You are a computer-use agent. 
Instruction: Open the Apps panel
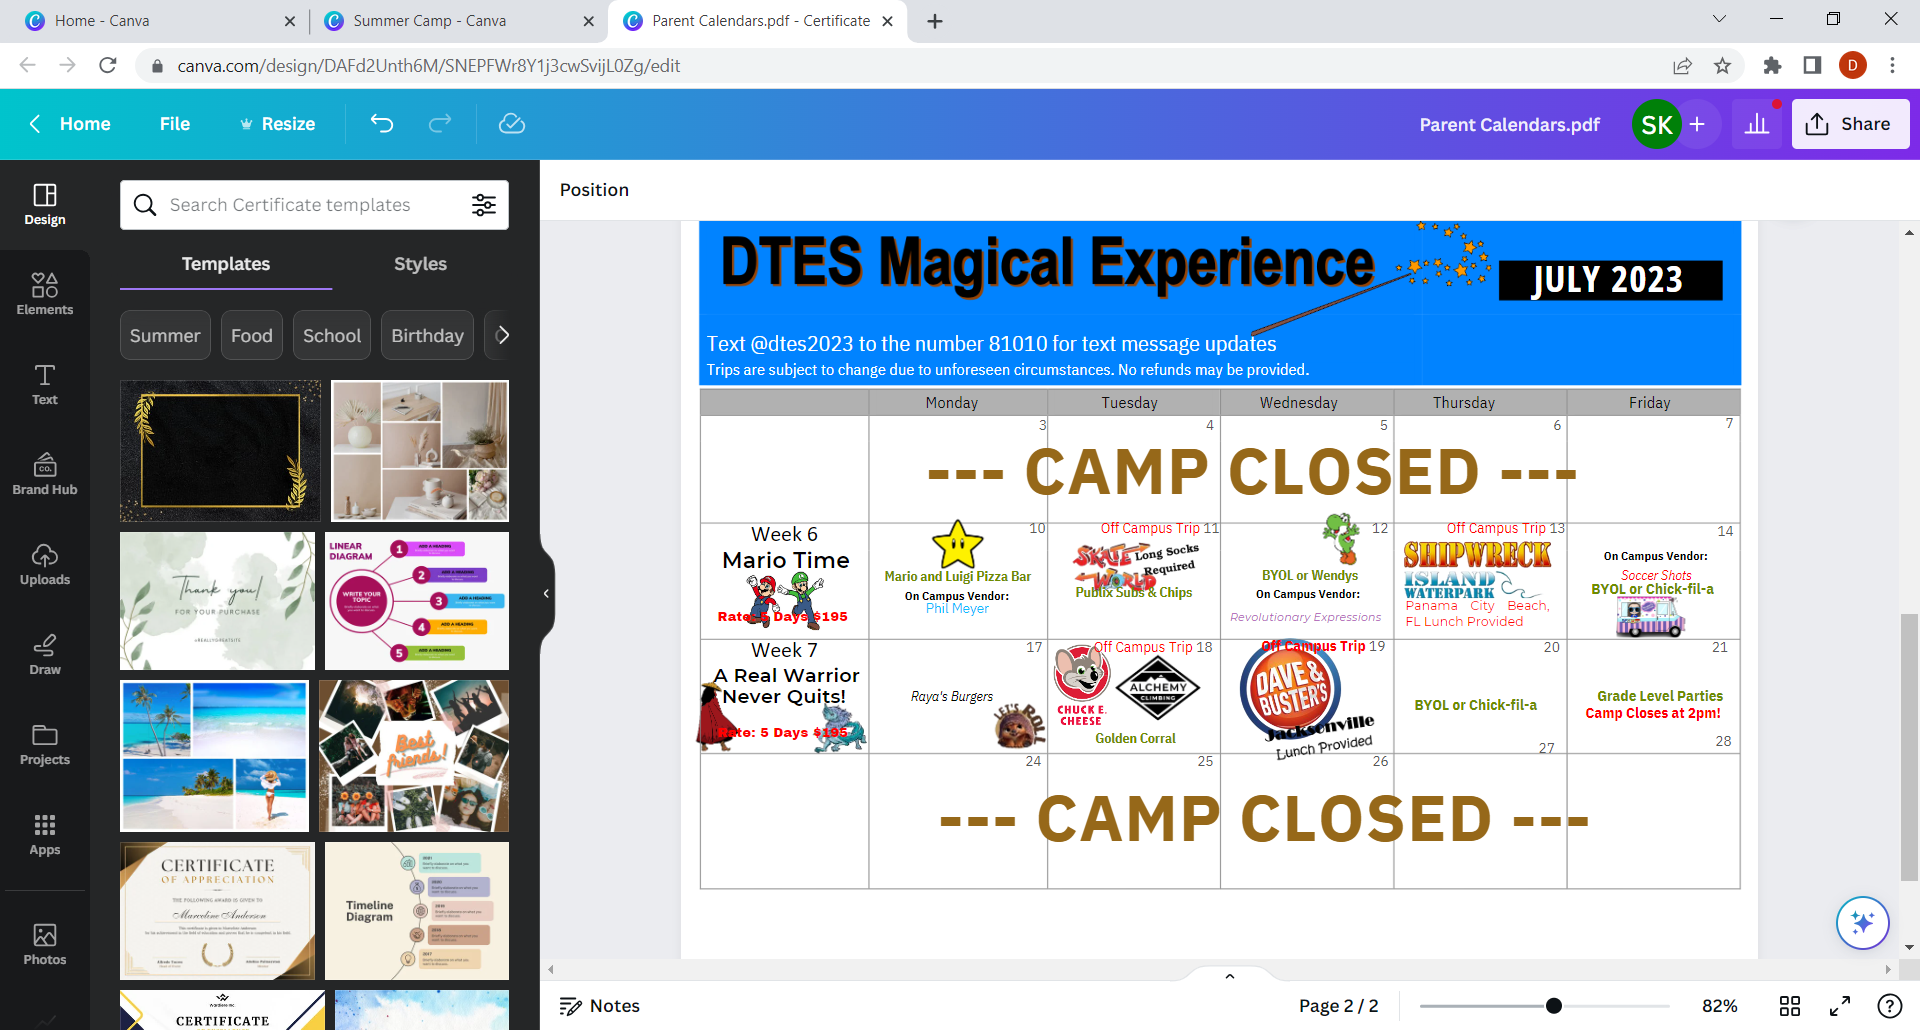(45, 835)
